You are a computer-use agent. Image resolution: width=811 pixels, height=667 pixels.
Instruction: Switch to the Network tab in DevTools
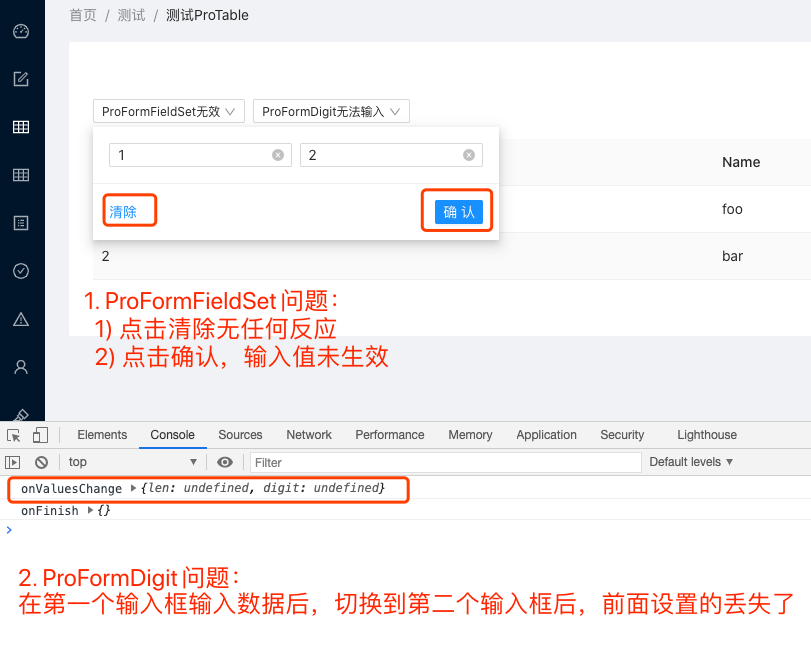click(x=308, y=435)
